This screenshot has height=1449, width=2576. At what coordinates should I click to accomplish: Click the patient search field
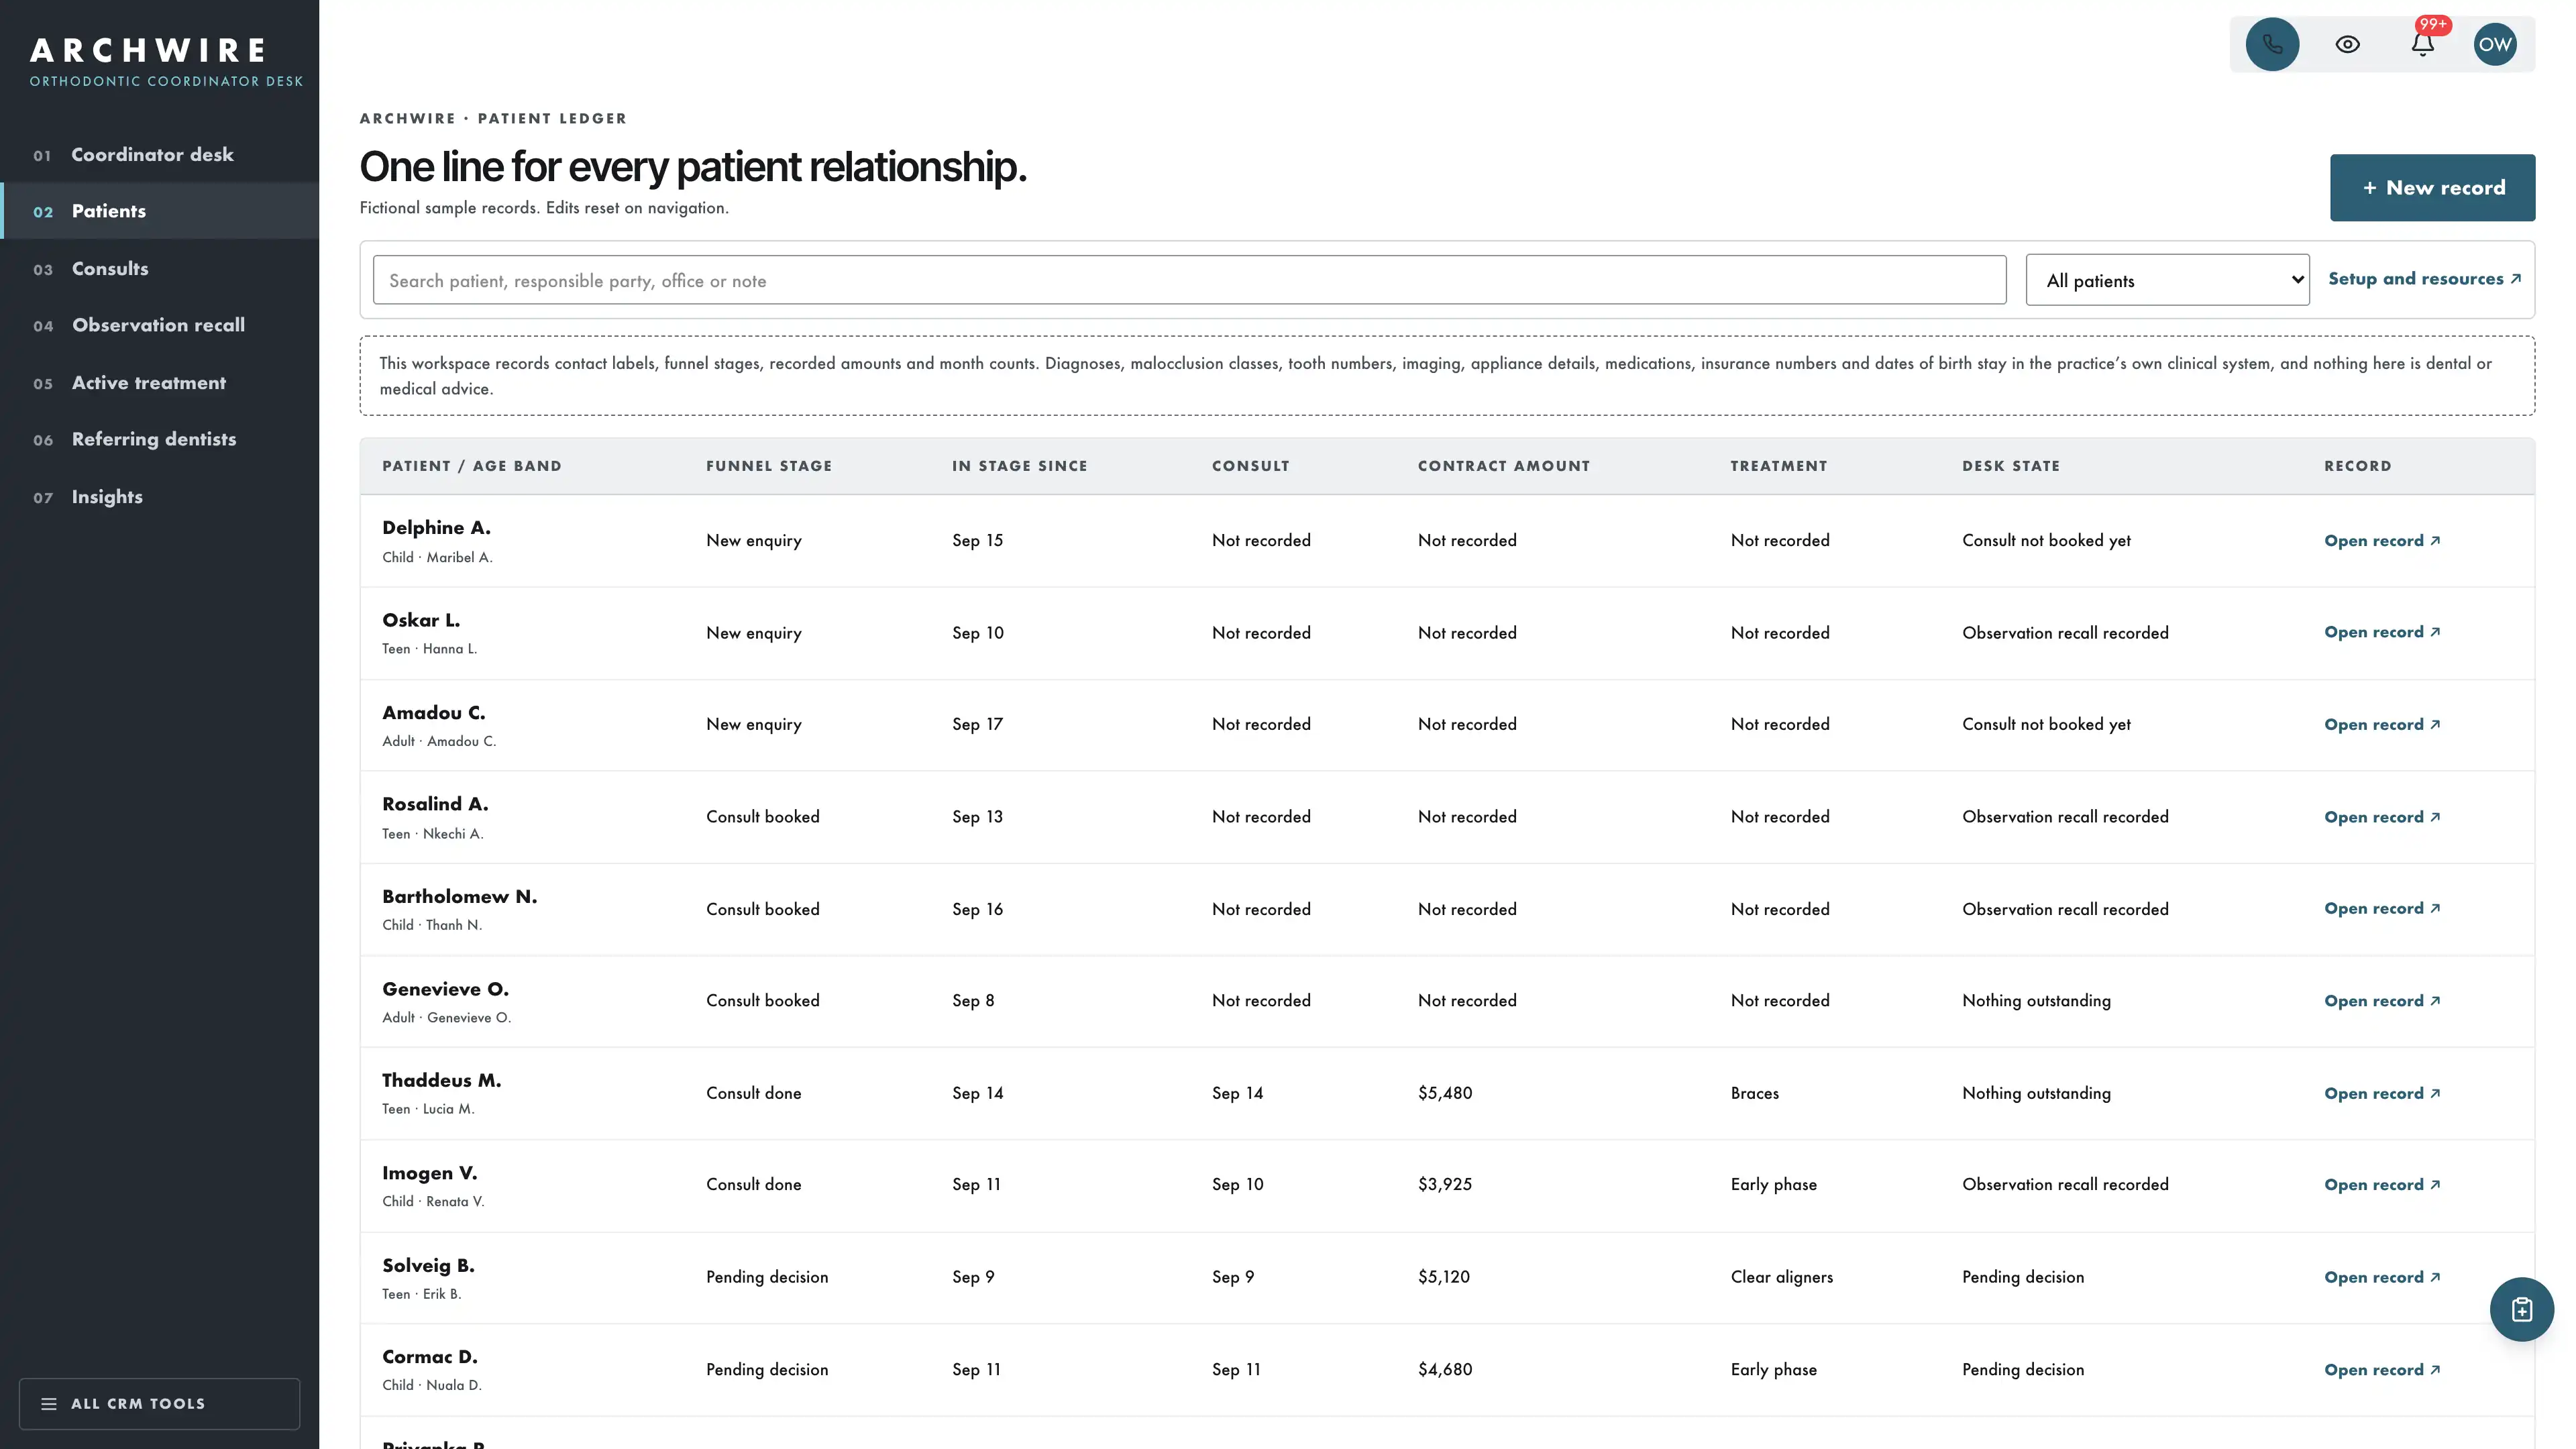pos(1189,280)
